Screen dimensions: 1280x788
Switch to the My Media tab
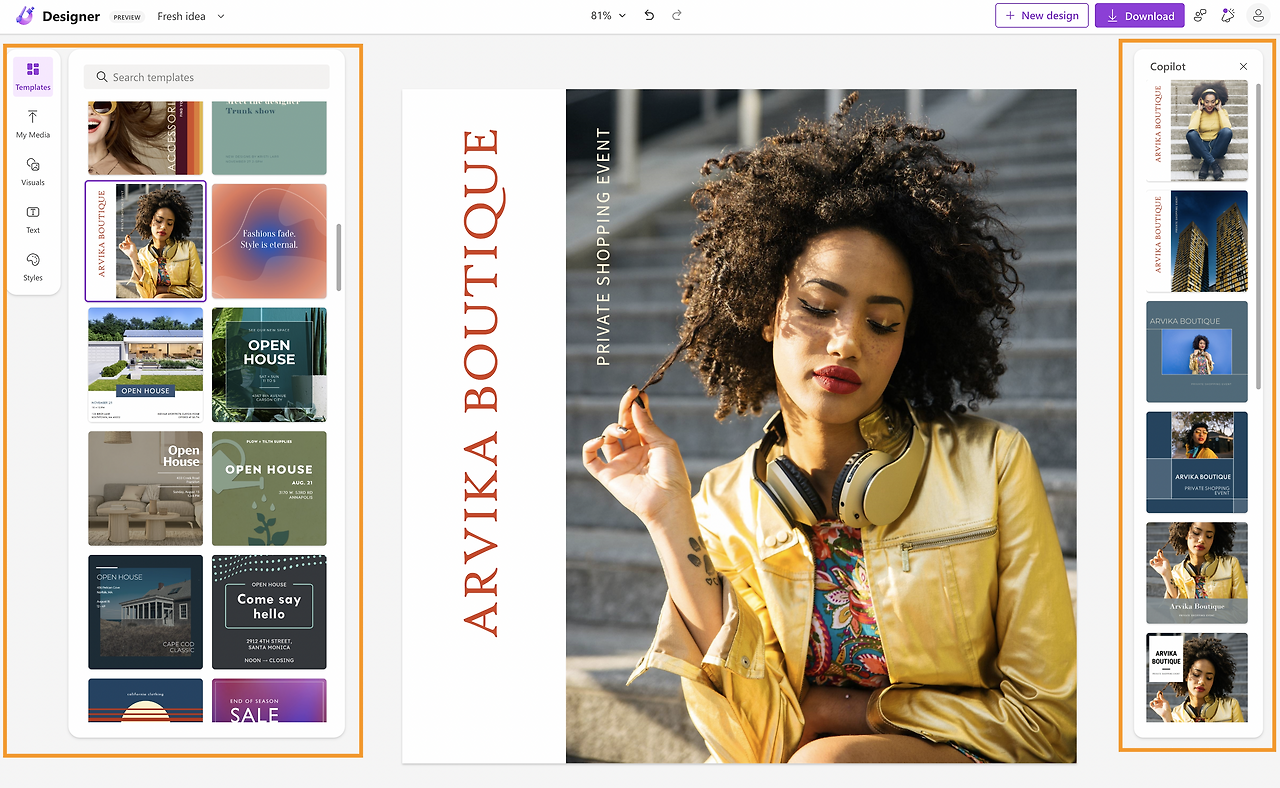pyautogui.click(x=33, y=124)
